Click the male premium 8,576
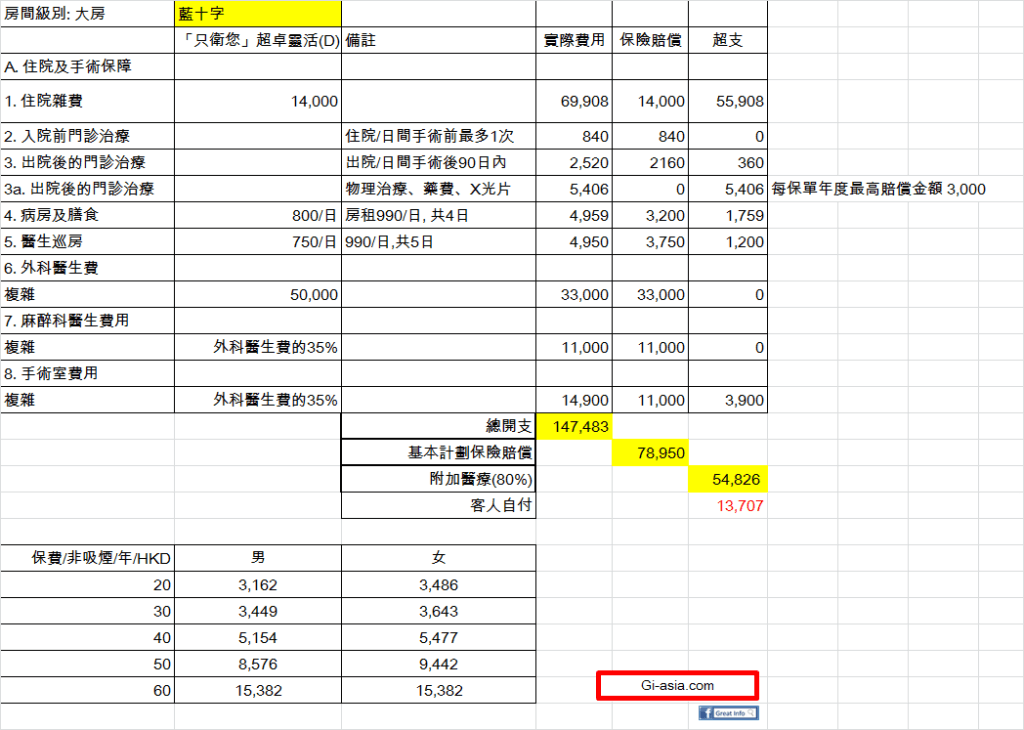 tap(258, 665)
